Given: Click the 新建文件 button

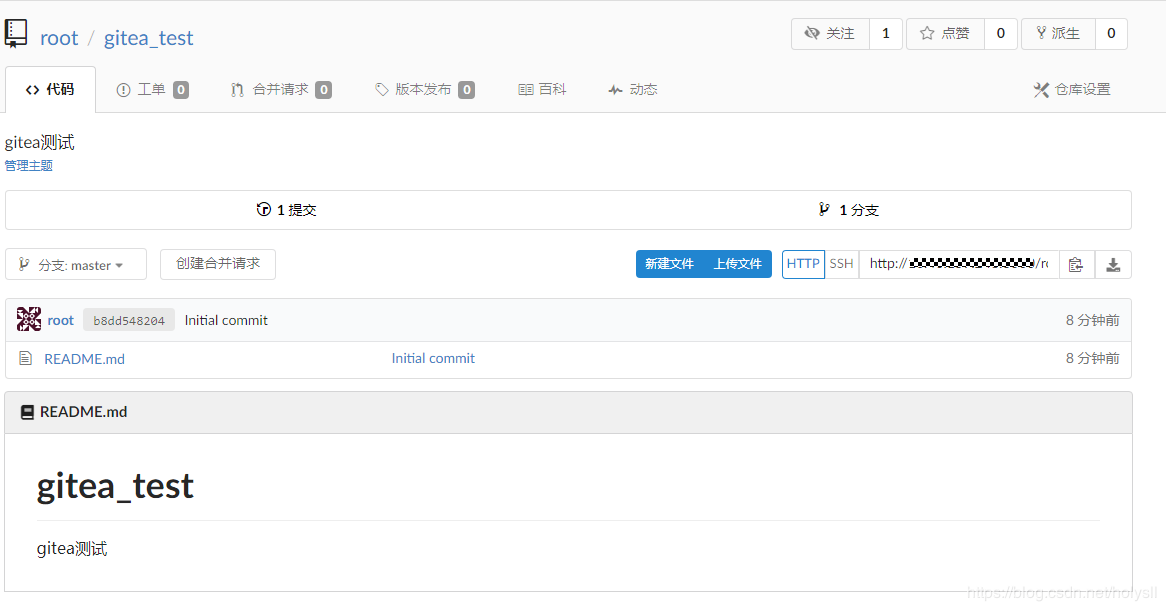Looking at the screenshot, I should point(668,263).
